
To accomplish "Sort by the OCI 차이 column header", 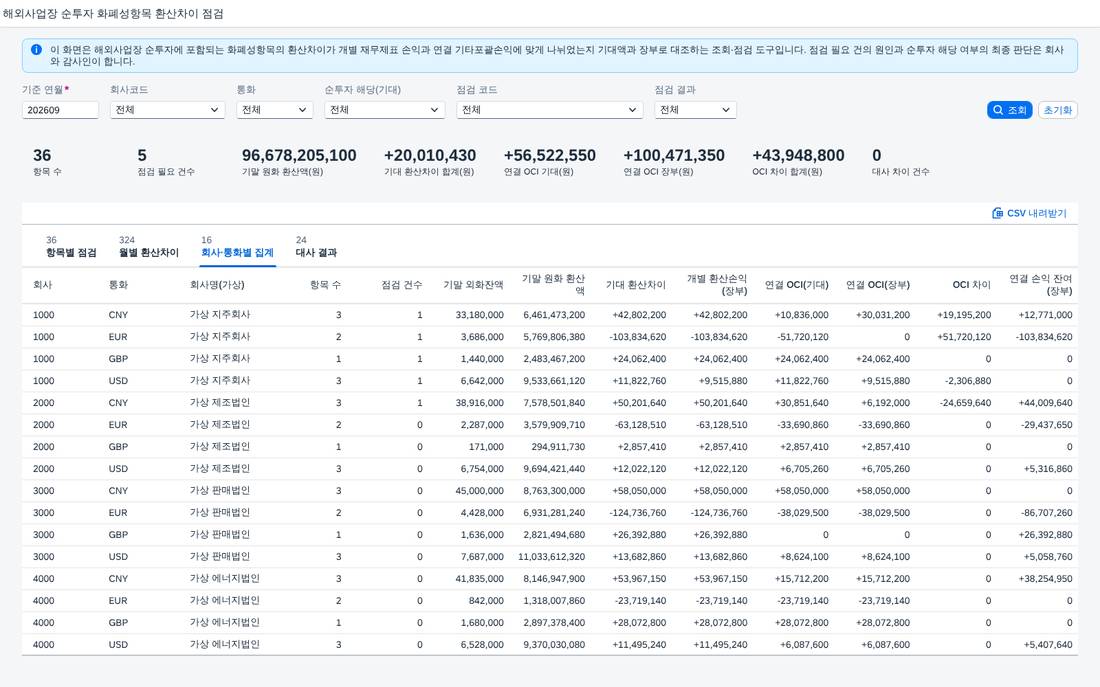I will [x=971, y=285].
